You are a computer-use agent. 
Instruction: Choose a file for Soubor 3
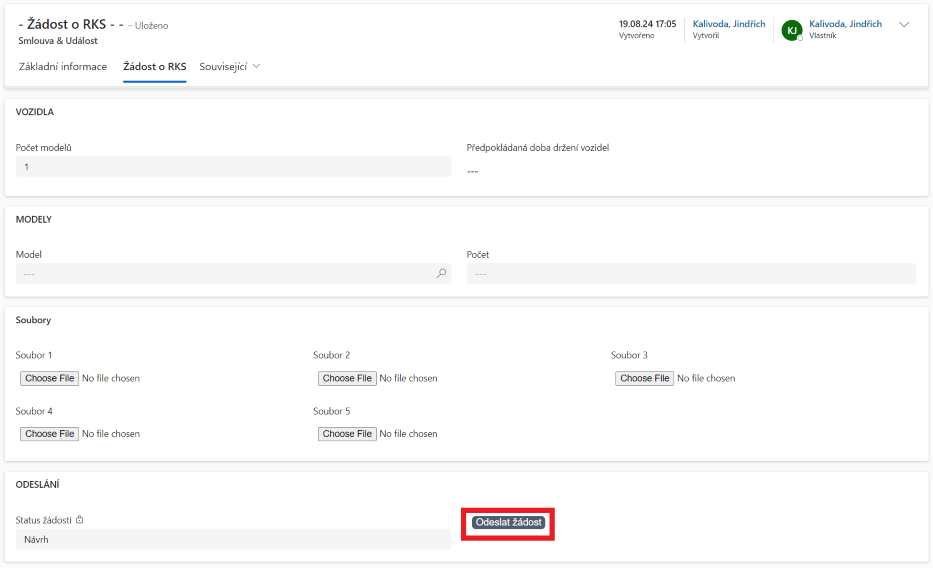pos(645,378)
